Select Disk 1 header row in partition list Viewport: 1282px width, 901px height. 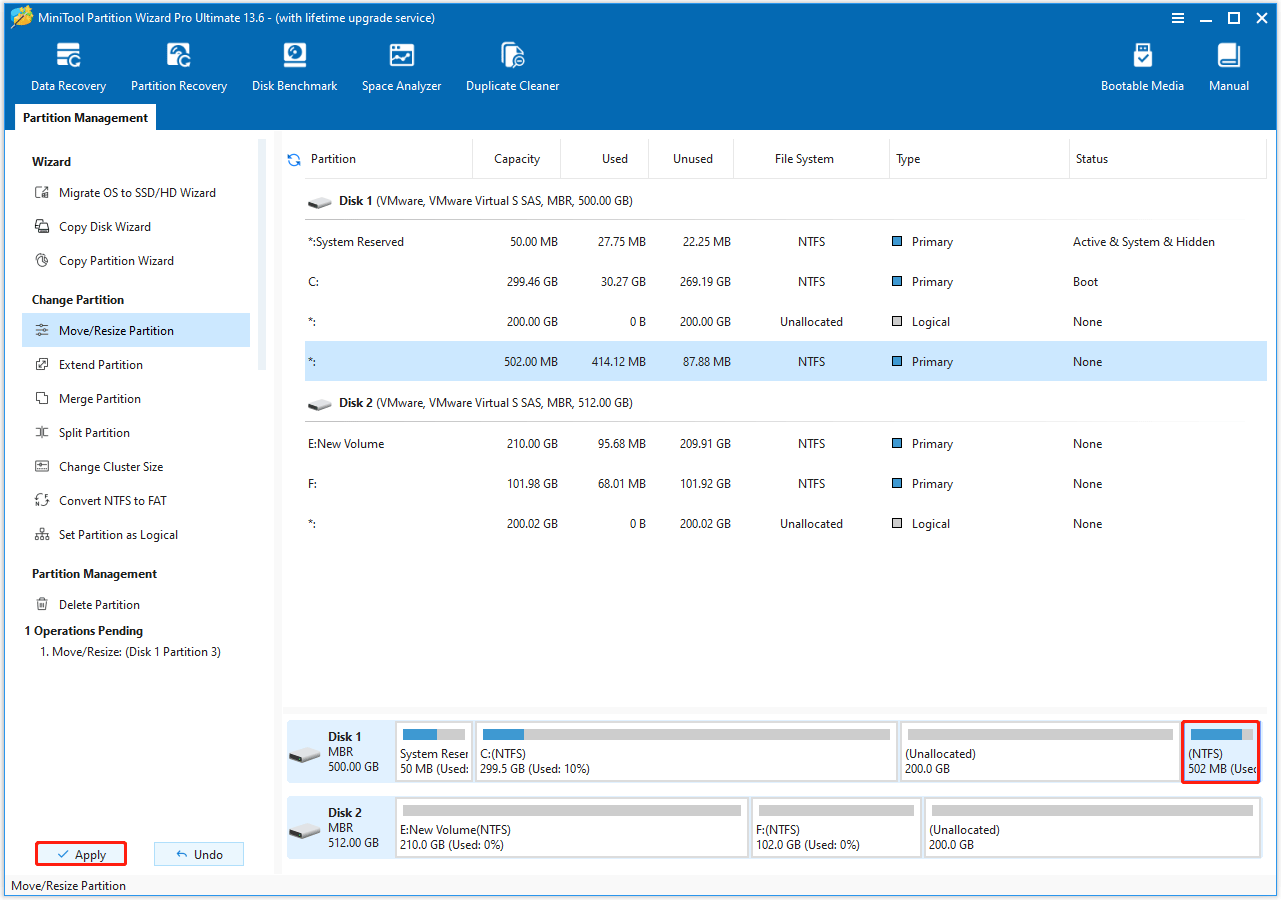(x=786, y=201)
